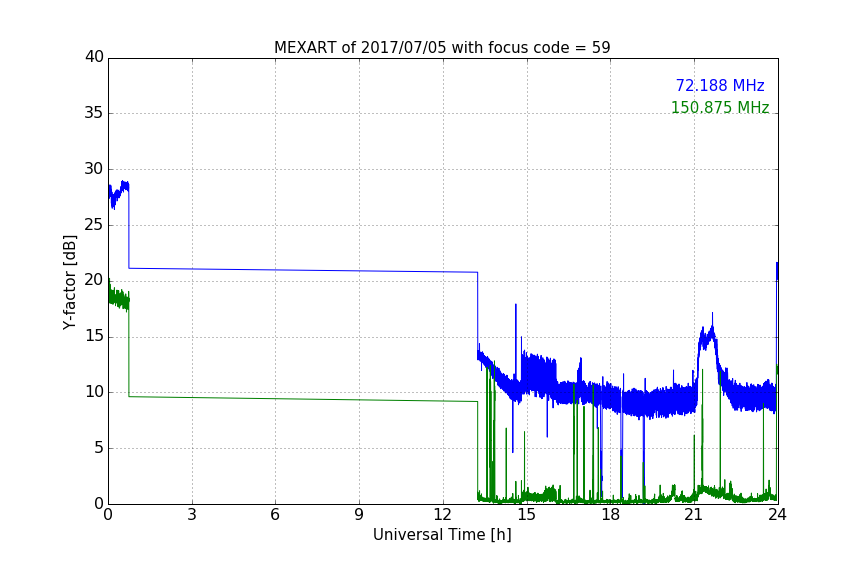Screen dimensions: 864x576
Task: Click the green flat line segment near 9.5 dB
Action: [x=303, y=399]
